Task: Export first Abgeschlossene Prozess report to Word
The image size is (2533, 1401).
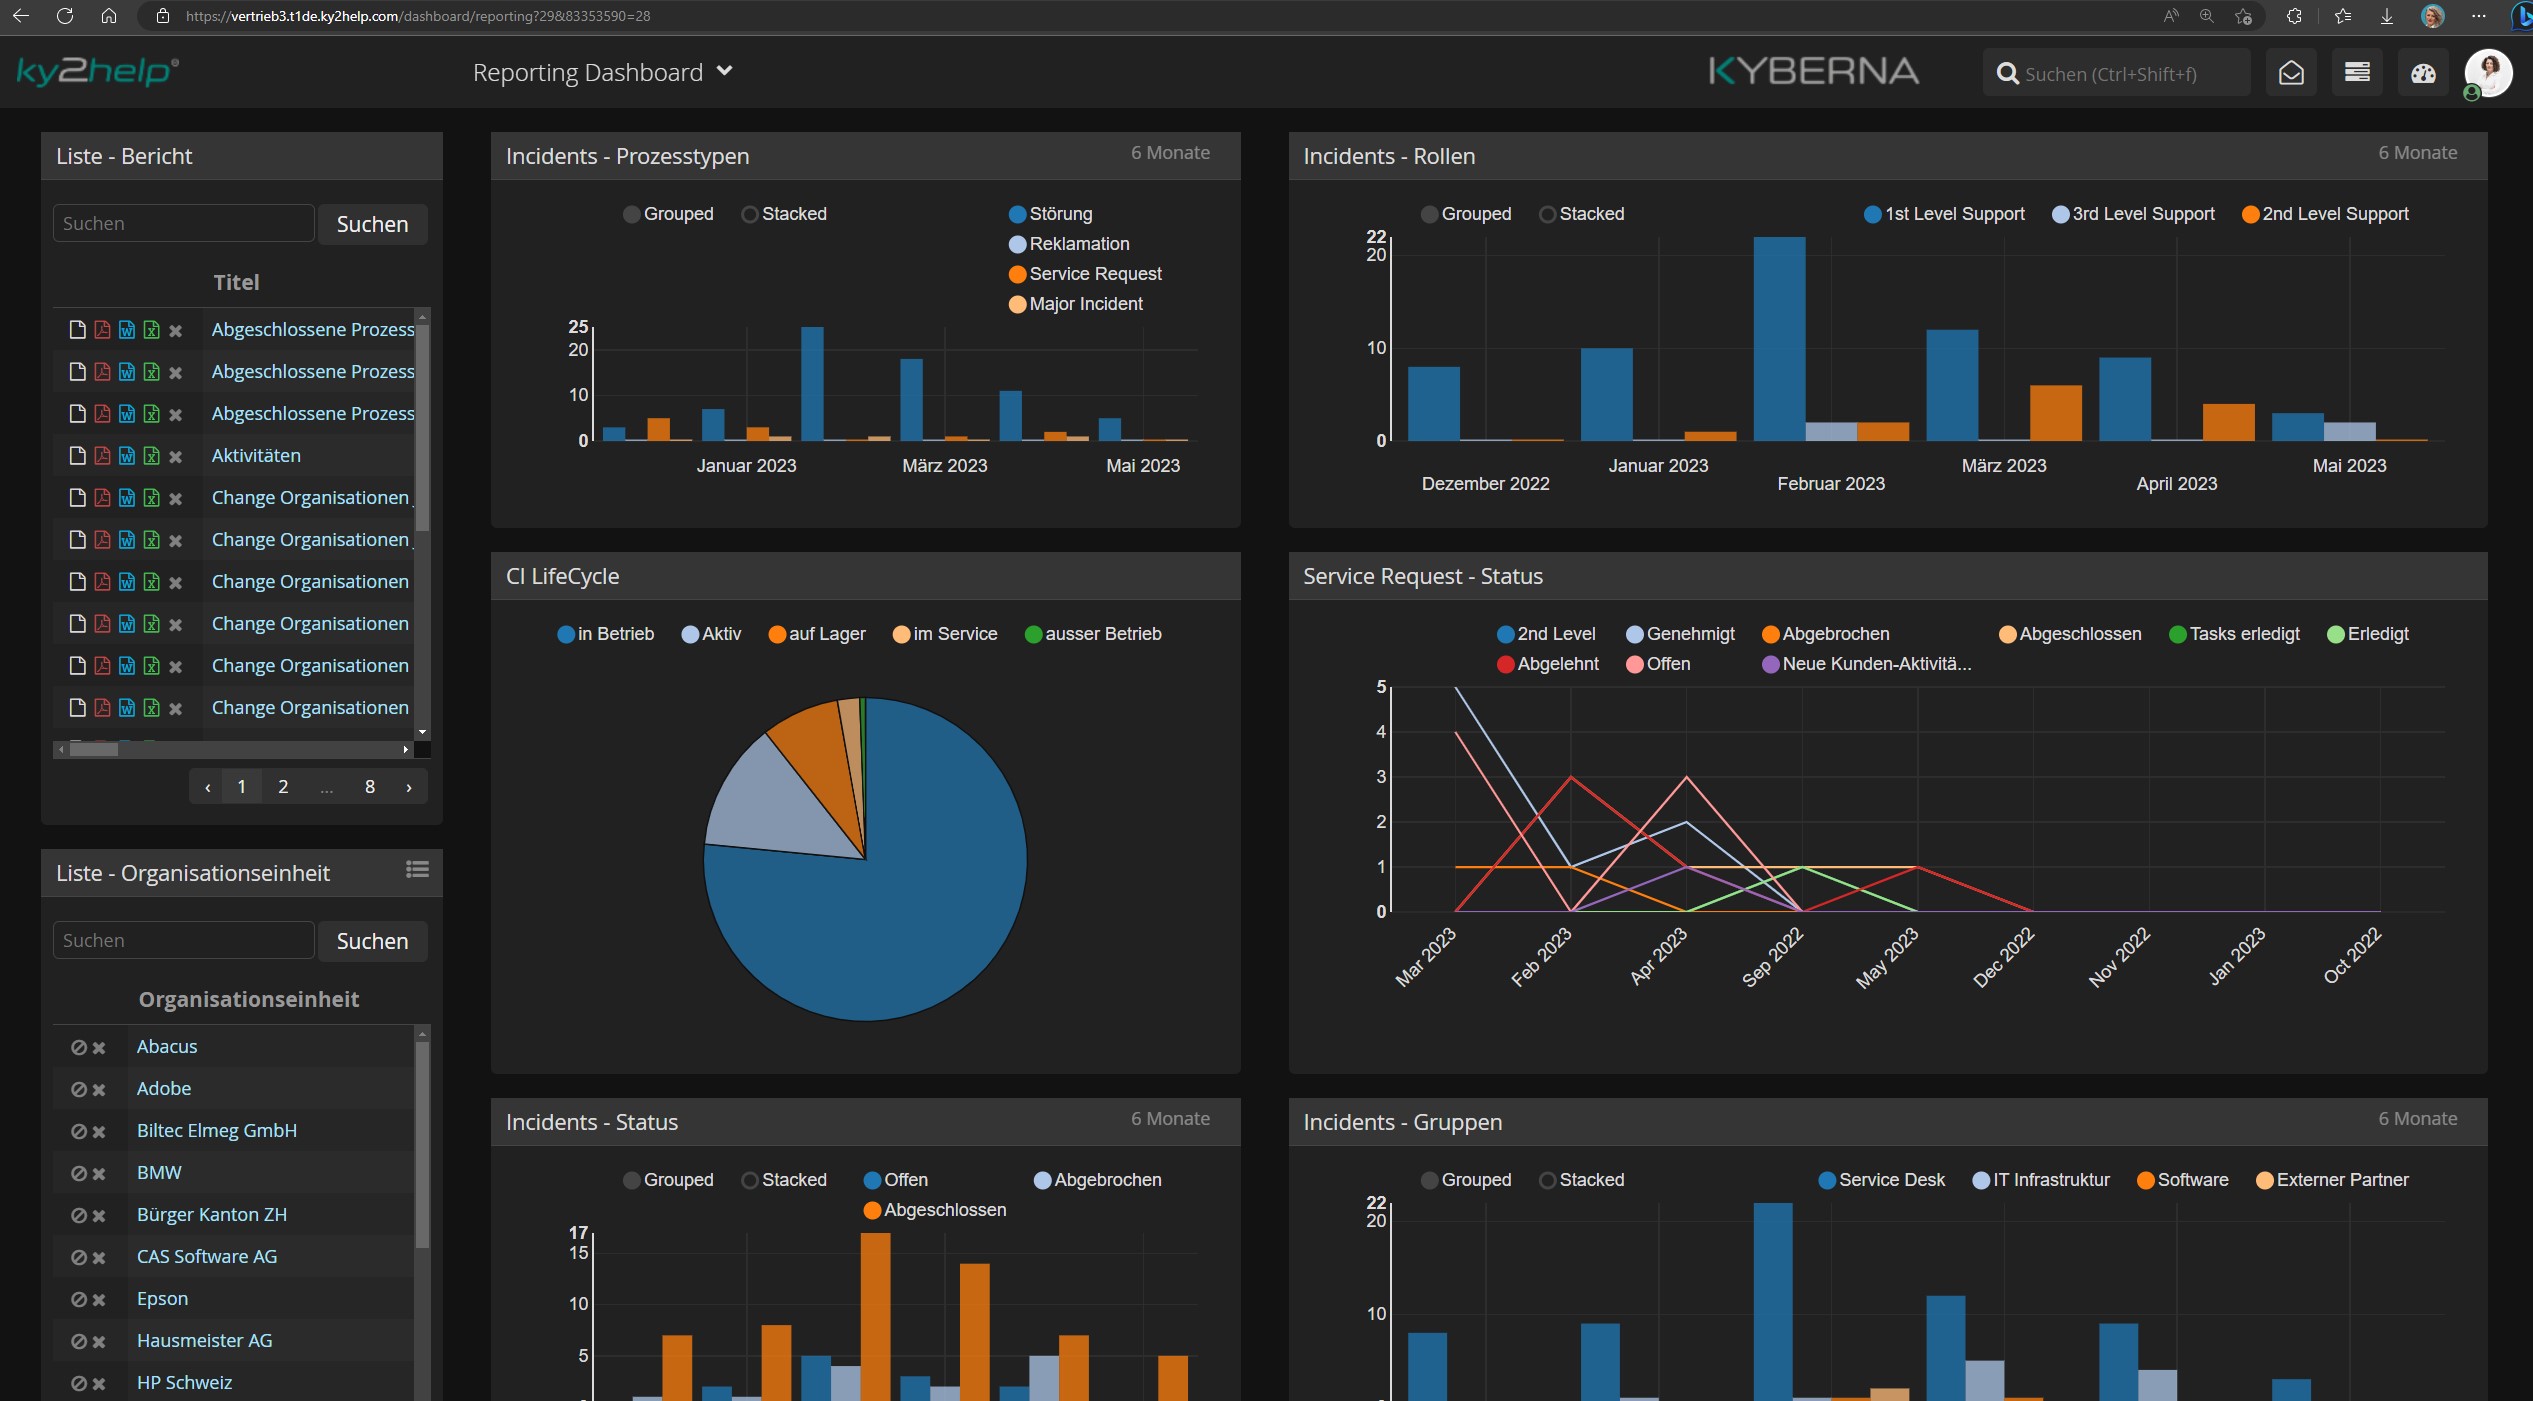Action: coord(126,329)
